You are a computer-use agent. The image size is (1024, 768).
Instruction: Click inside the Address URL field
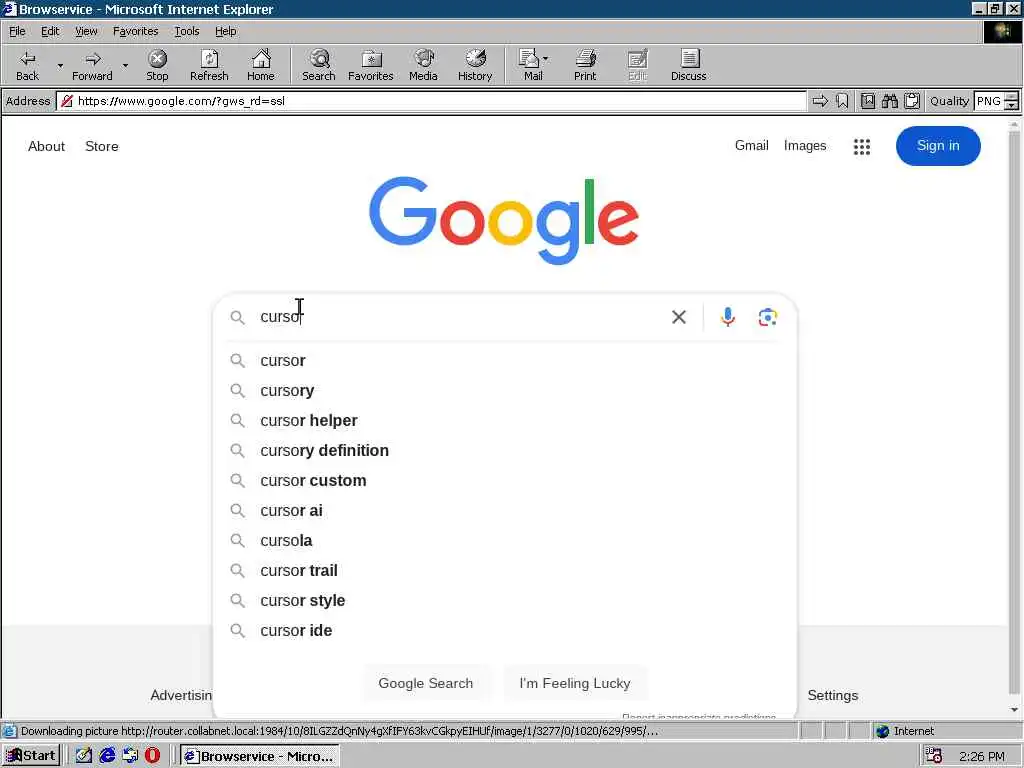[431, 101]
